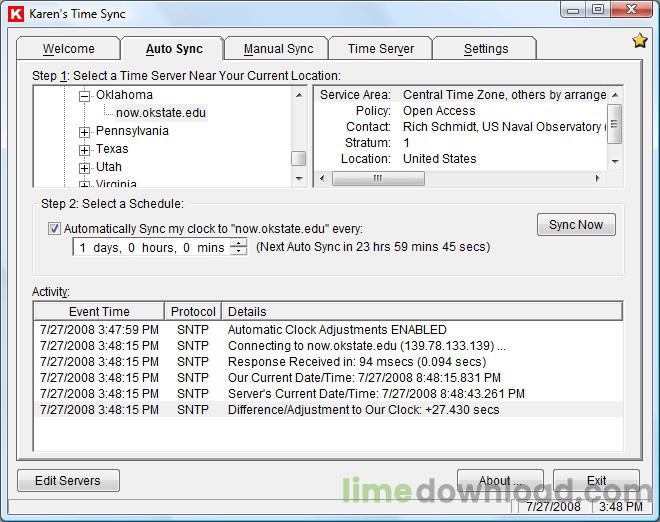Click the status bar time 3:48 PM
This screenshot has width=660, height=522.
tap(620, 506)
